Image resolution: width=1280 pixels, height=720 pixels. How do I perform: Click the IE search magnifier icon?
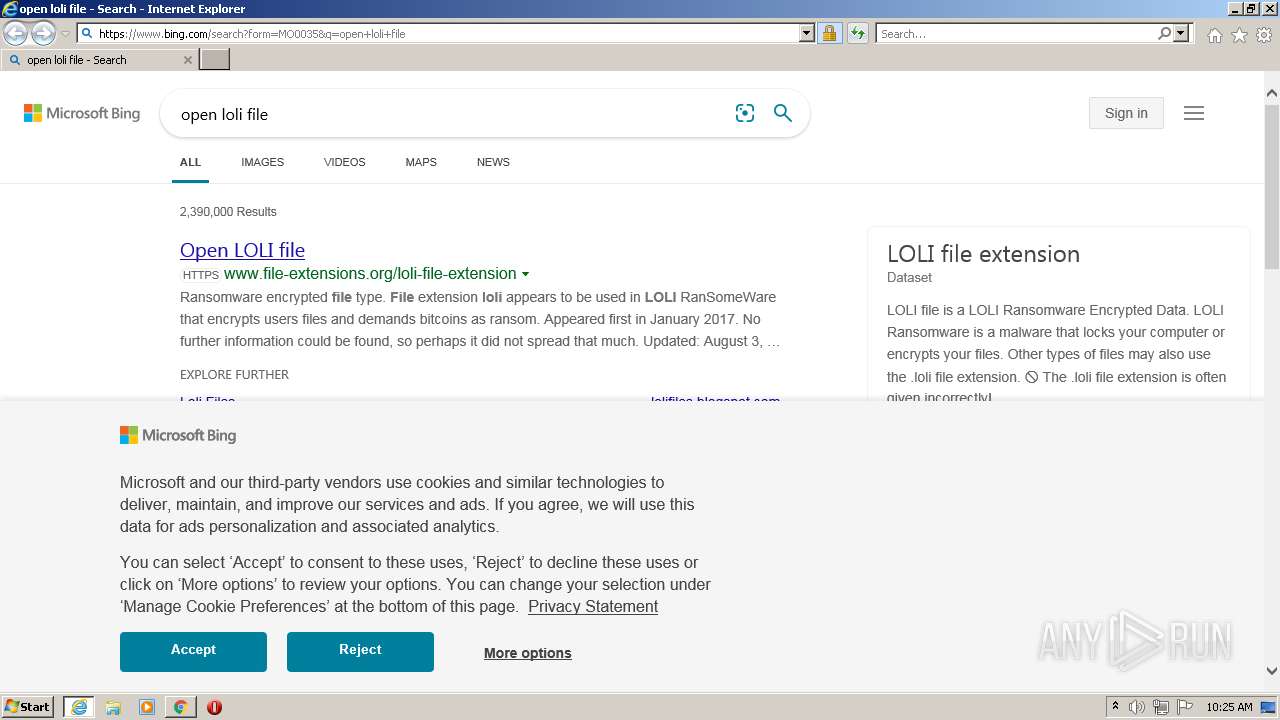[x=1164, y=33]
